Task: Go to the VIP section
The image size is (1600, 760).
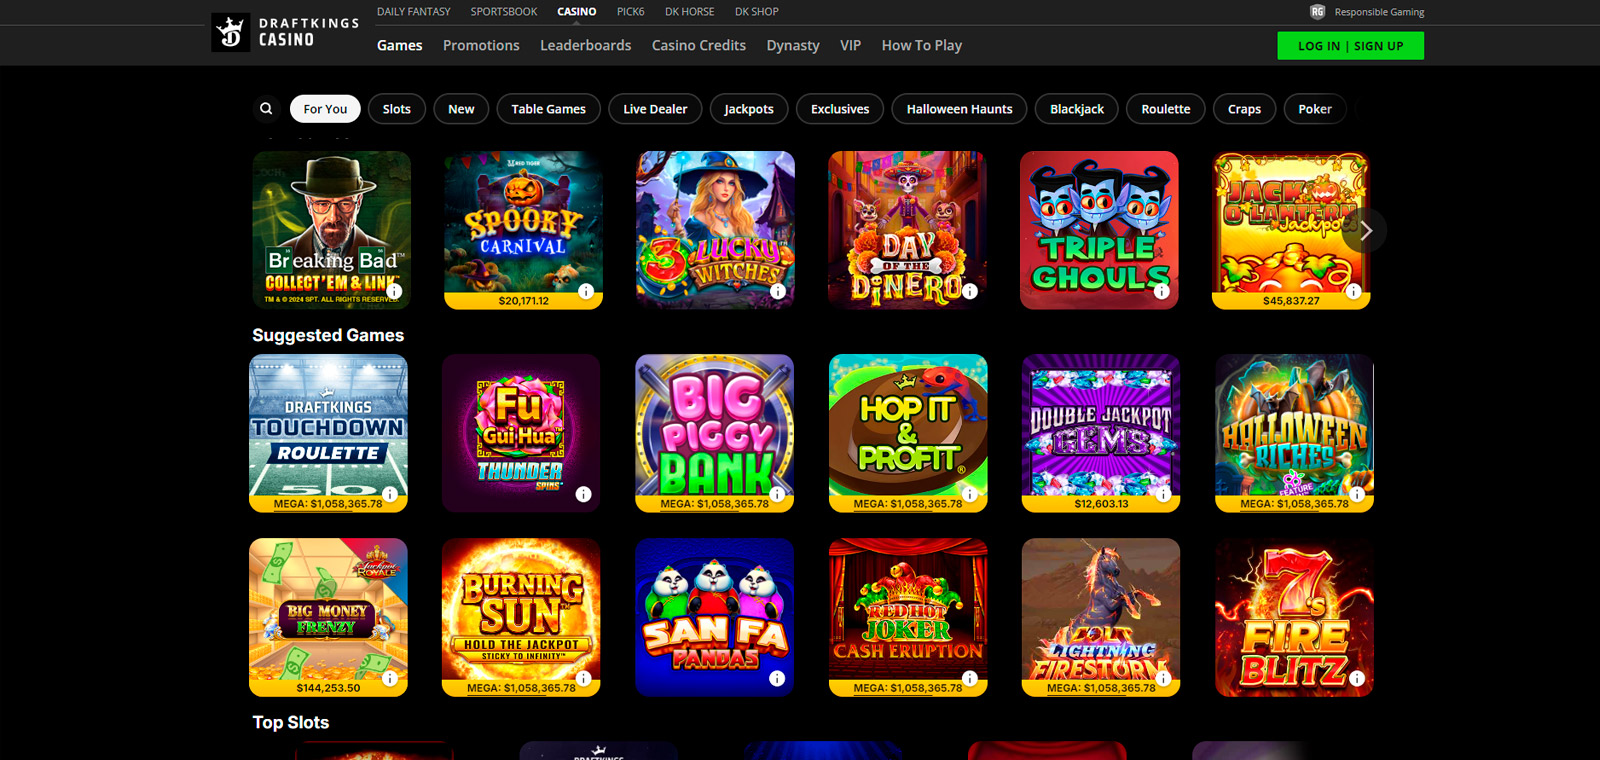Action: 850,45
